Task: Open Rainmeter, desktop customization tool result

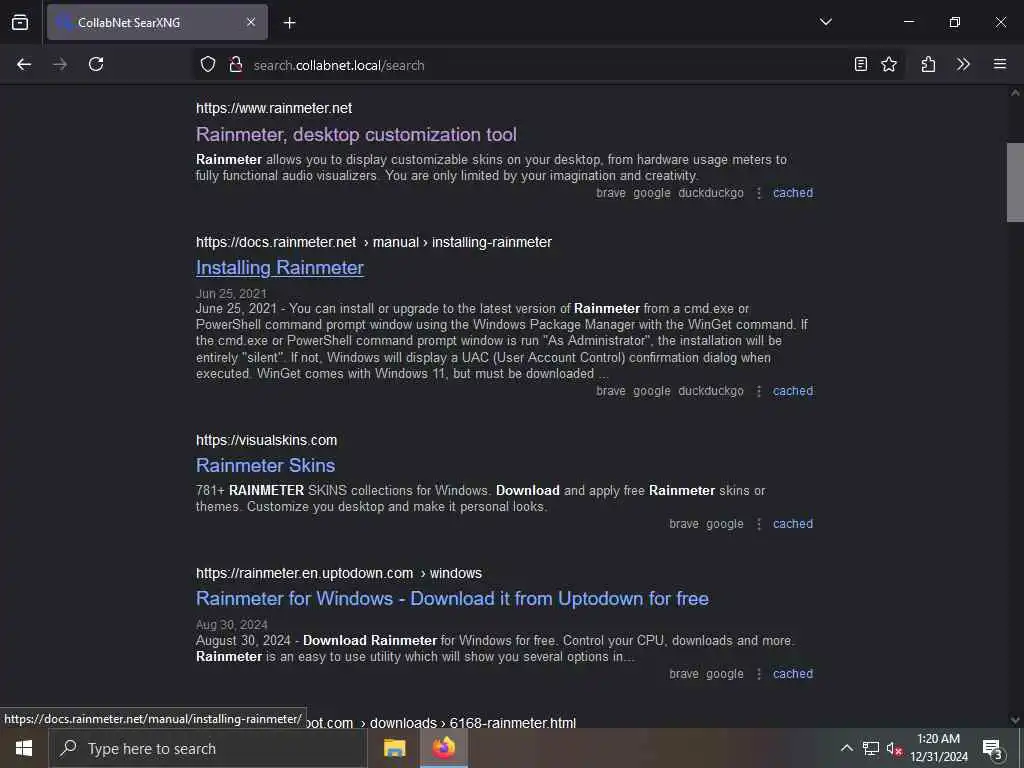Action: 356,135
